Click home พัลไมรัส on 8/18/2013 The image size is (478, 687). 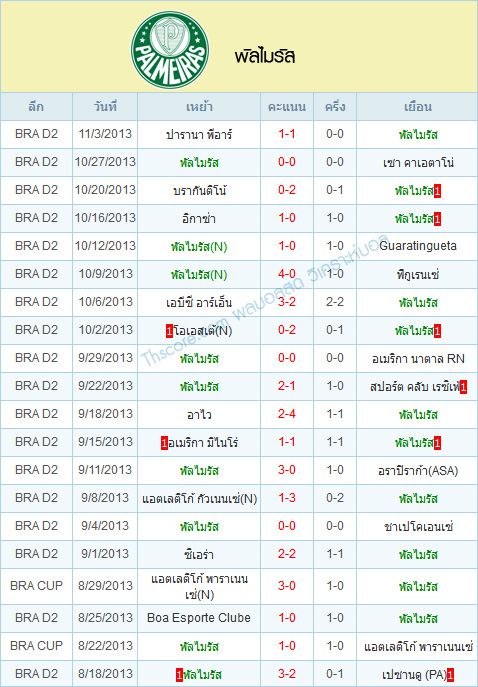click(x=202, y=675)
